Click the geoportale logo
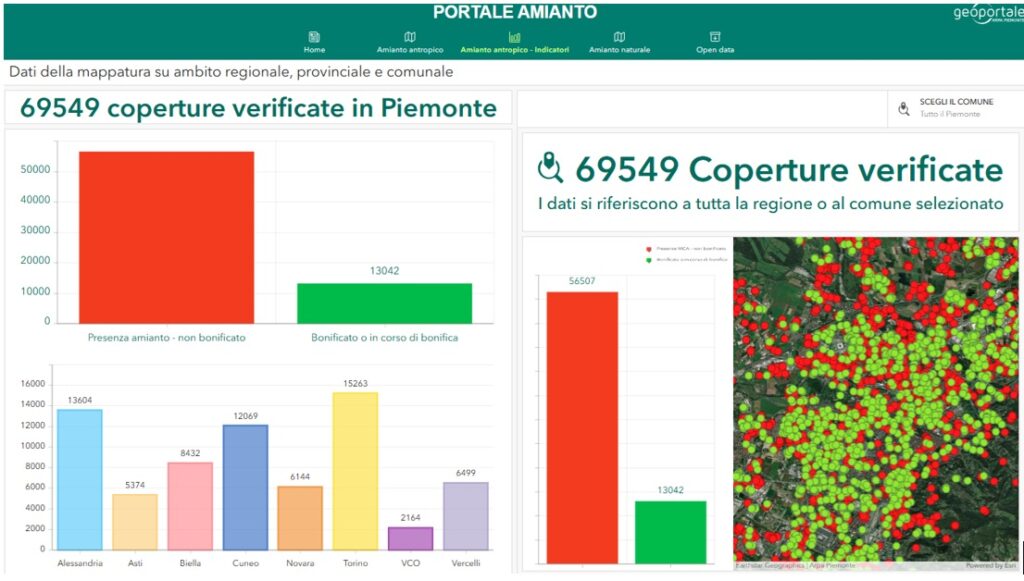This screenshot has width=1024, height=581. pos(988,14)
